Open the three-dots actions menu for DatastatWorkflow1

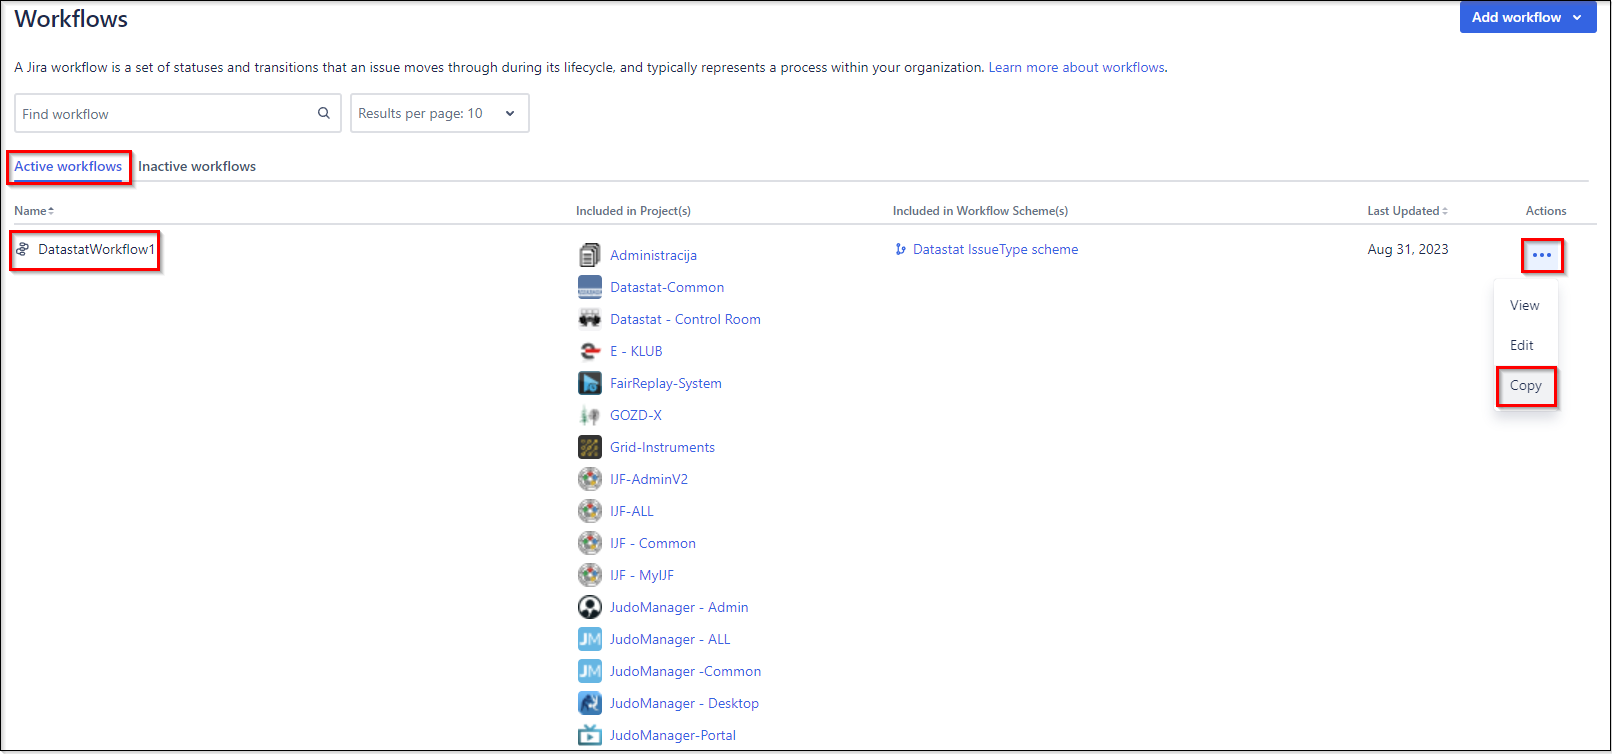point(1542,255)
